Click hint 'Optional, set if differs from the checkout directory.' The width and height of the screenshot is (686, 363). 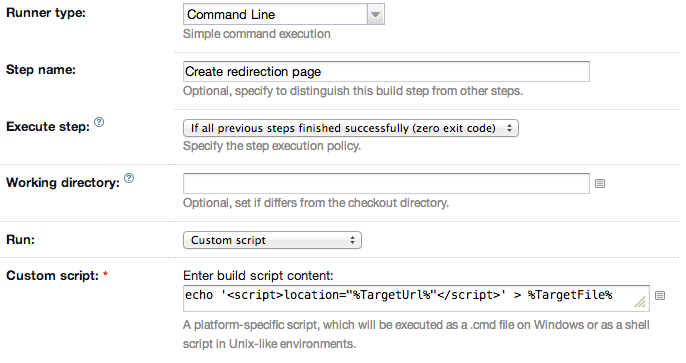[x=316, y=203]
